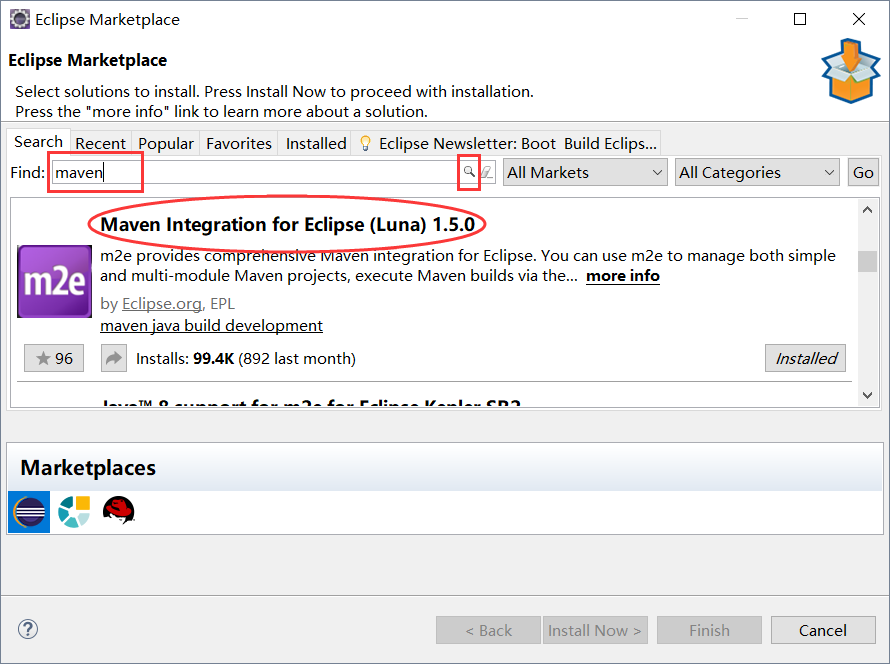Click the Maven Integration for Eclipse (Luna) 1.5.0 title
The width and height of the screenshot is (890, 664).
tap(287, 224)
